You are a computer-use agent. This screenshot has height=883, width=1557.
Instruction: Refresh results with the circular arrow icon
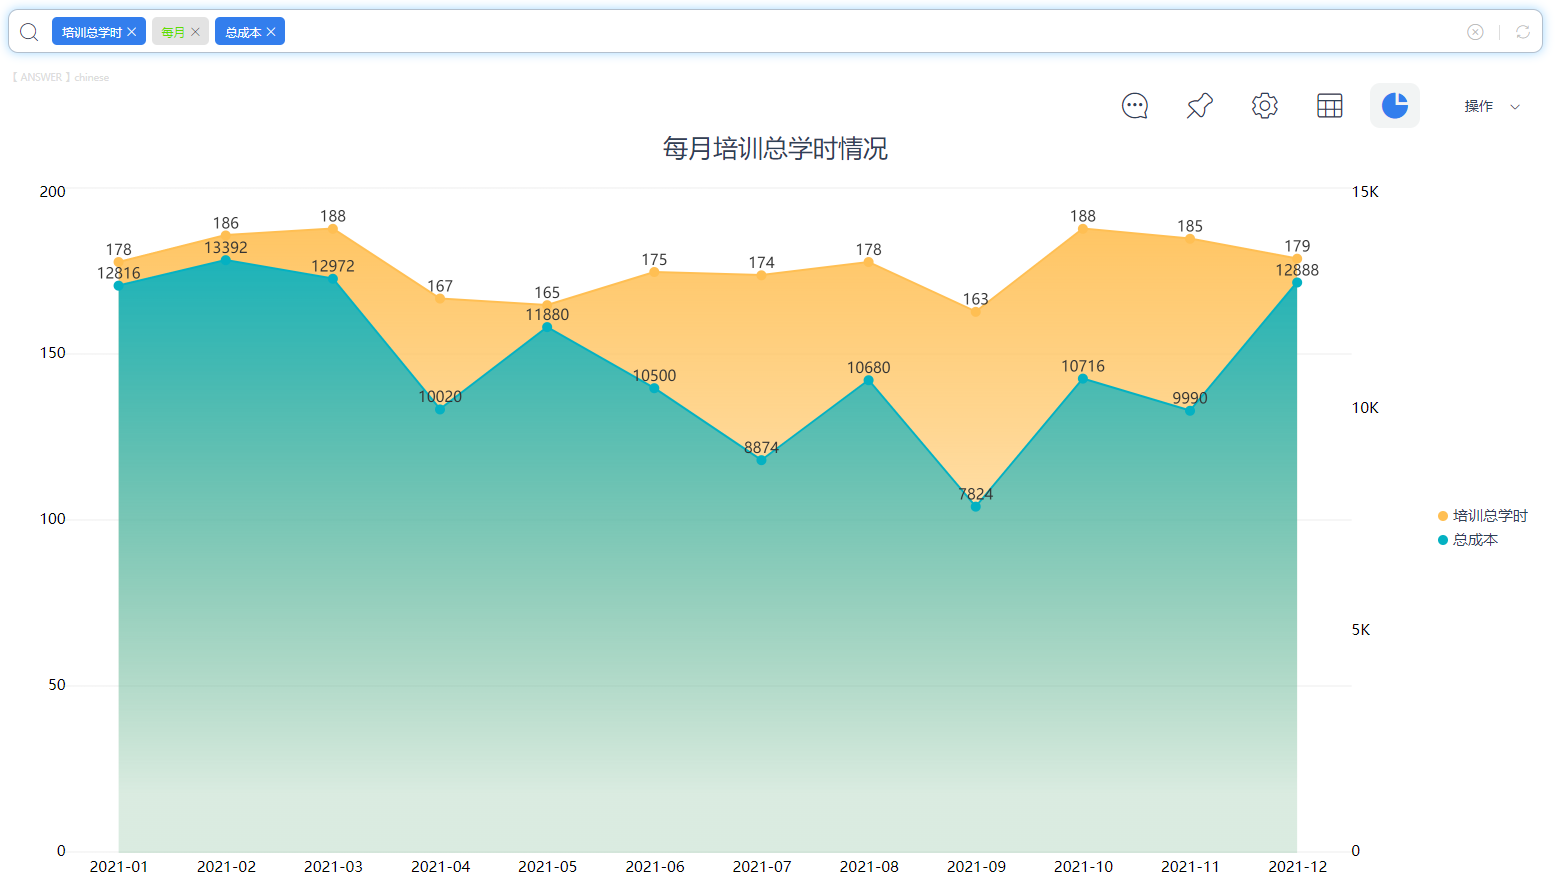click(1523, 31)
